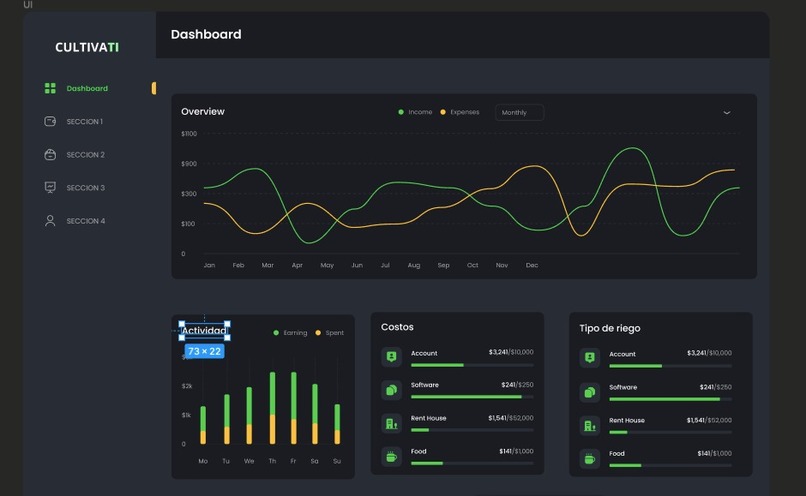Click the Account icon in Tipo de riego card
Screen dimensions: 806x496
point(590,358)
